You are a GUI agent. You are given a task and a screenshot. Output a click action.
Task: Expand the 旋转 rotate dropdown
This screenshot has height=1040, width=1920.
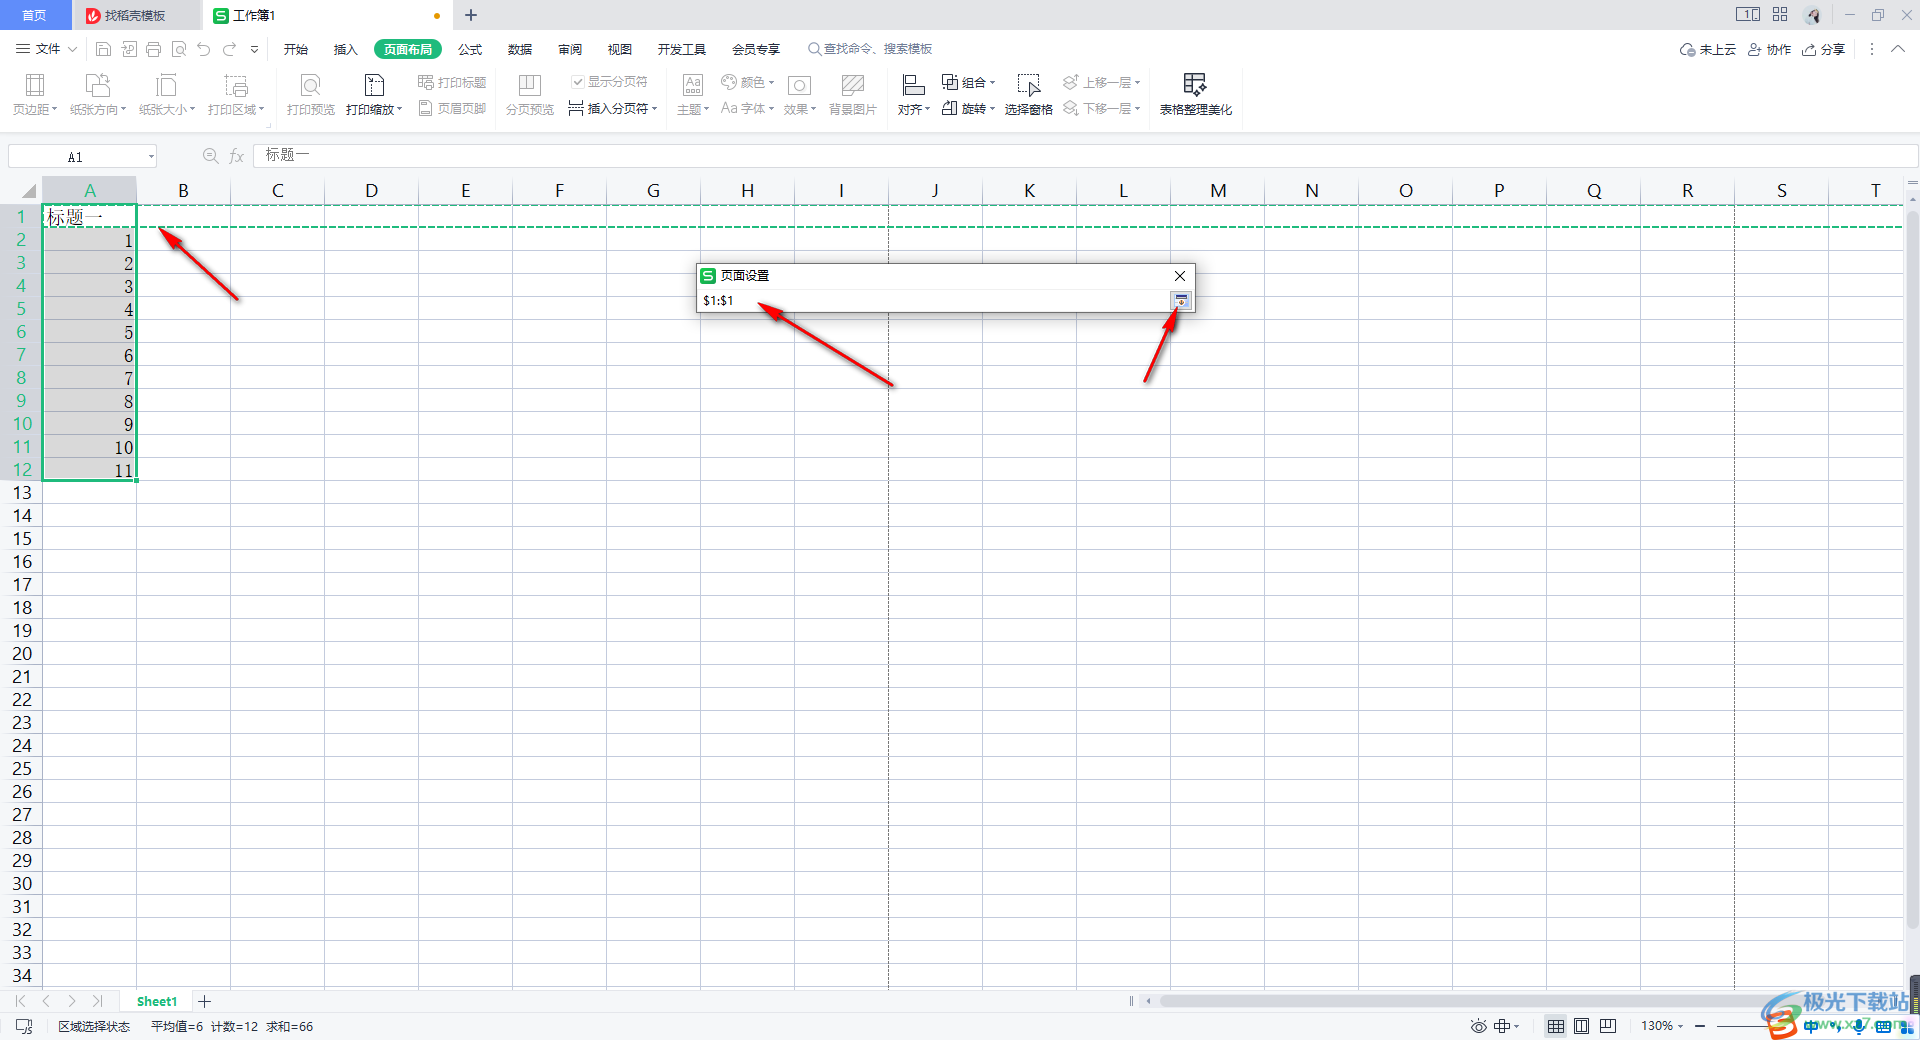[992, 108]
